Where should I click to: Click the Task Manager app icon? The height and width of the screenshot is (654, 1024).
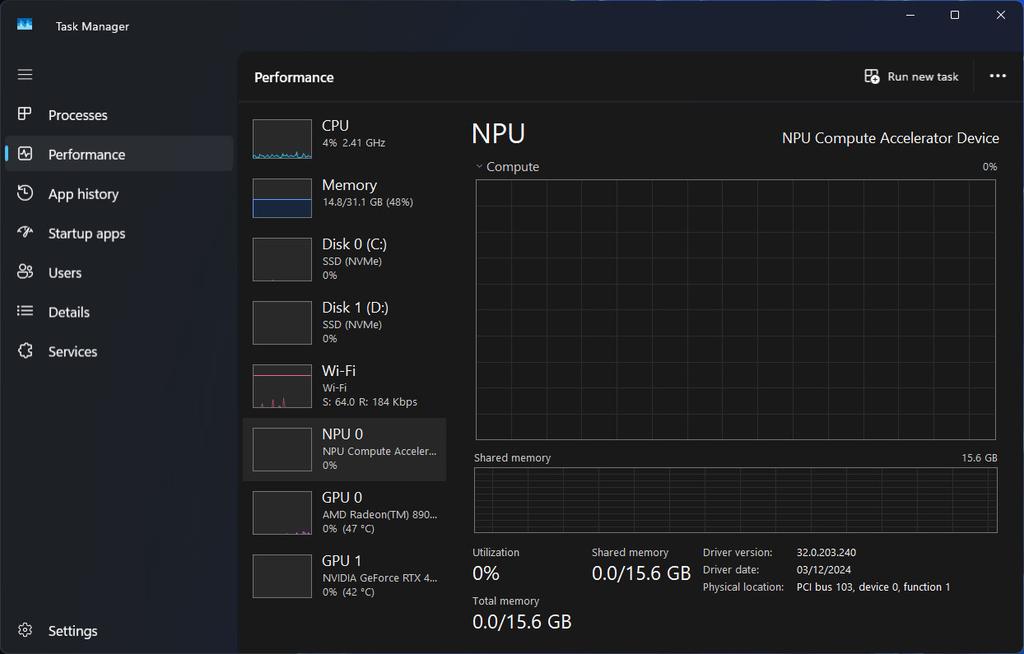pos(25,25)
